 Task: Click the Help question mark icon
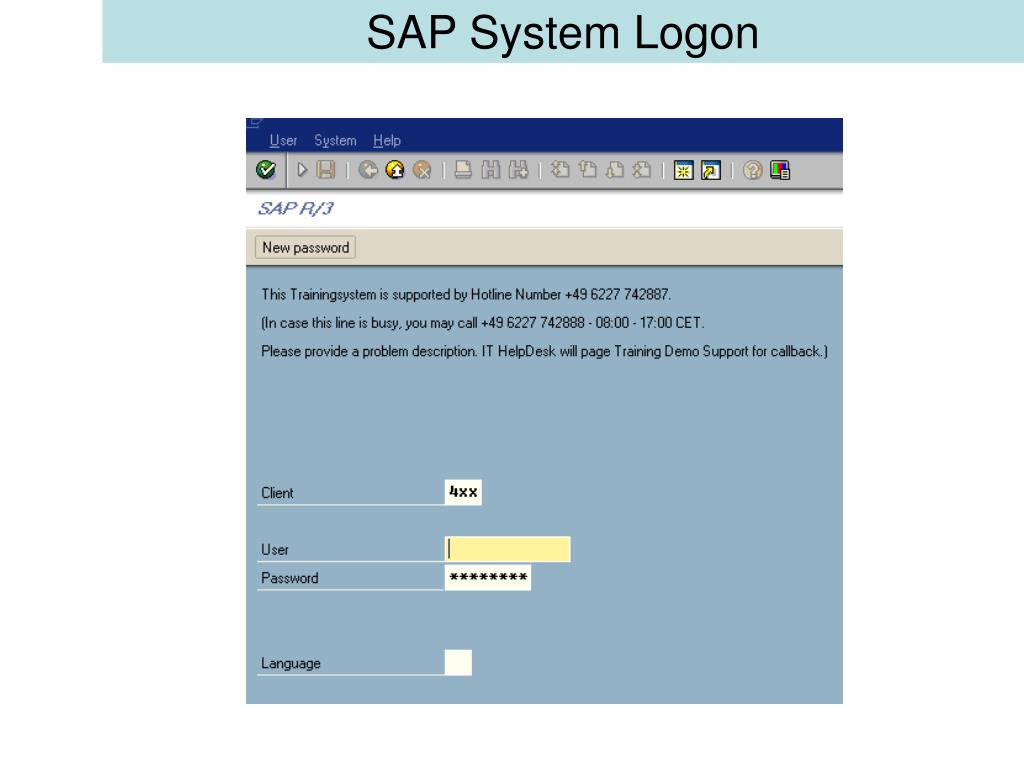pos(752,170)
